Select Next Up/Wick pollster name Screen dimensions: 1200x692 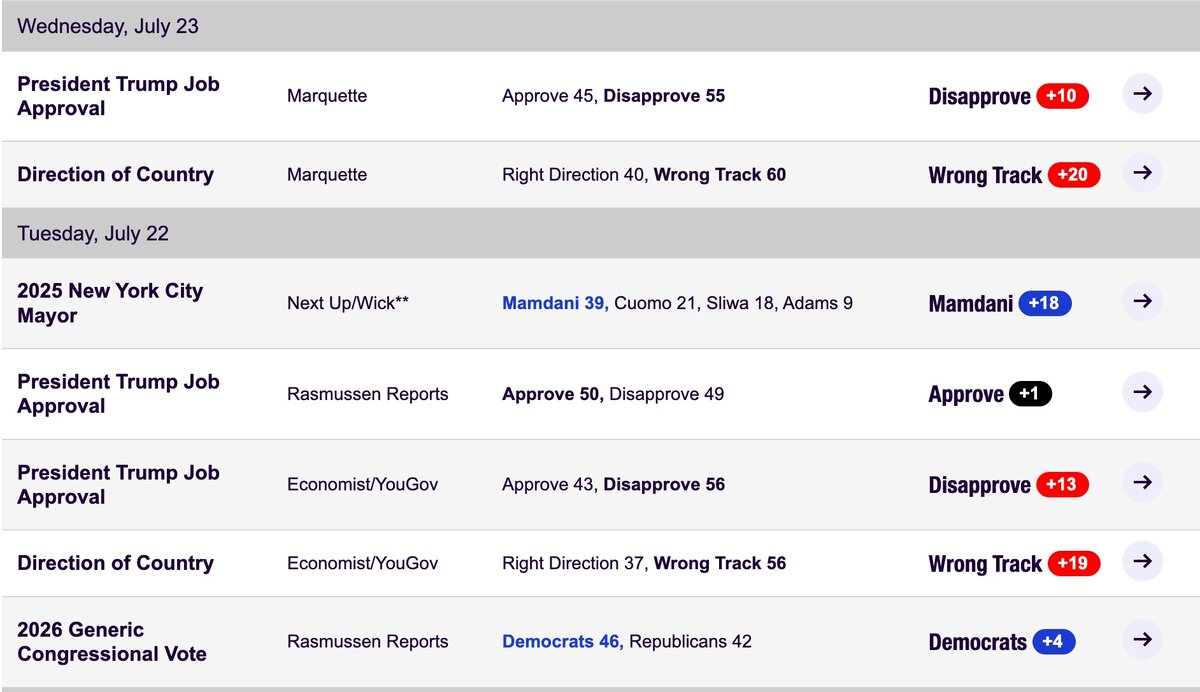click(347, 303)
